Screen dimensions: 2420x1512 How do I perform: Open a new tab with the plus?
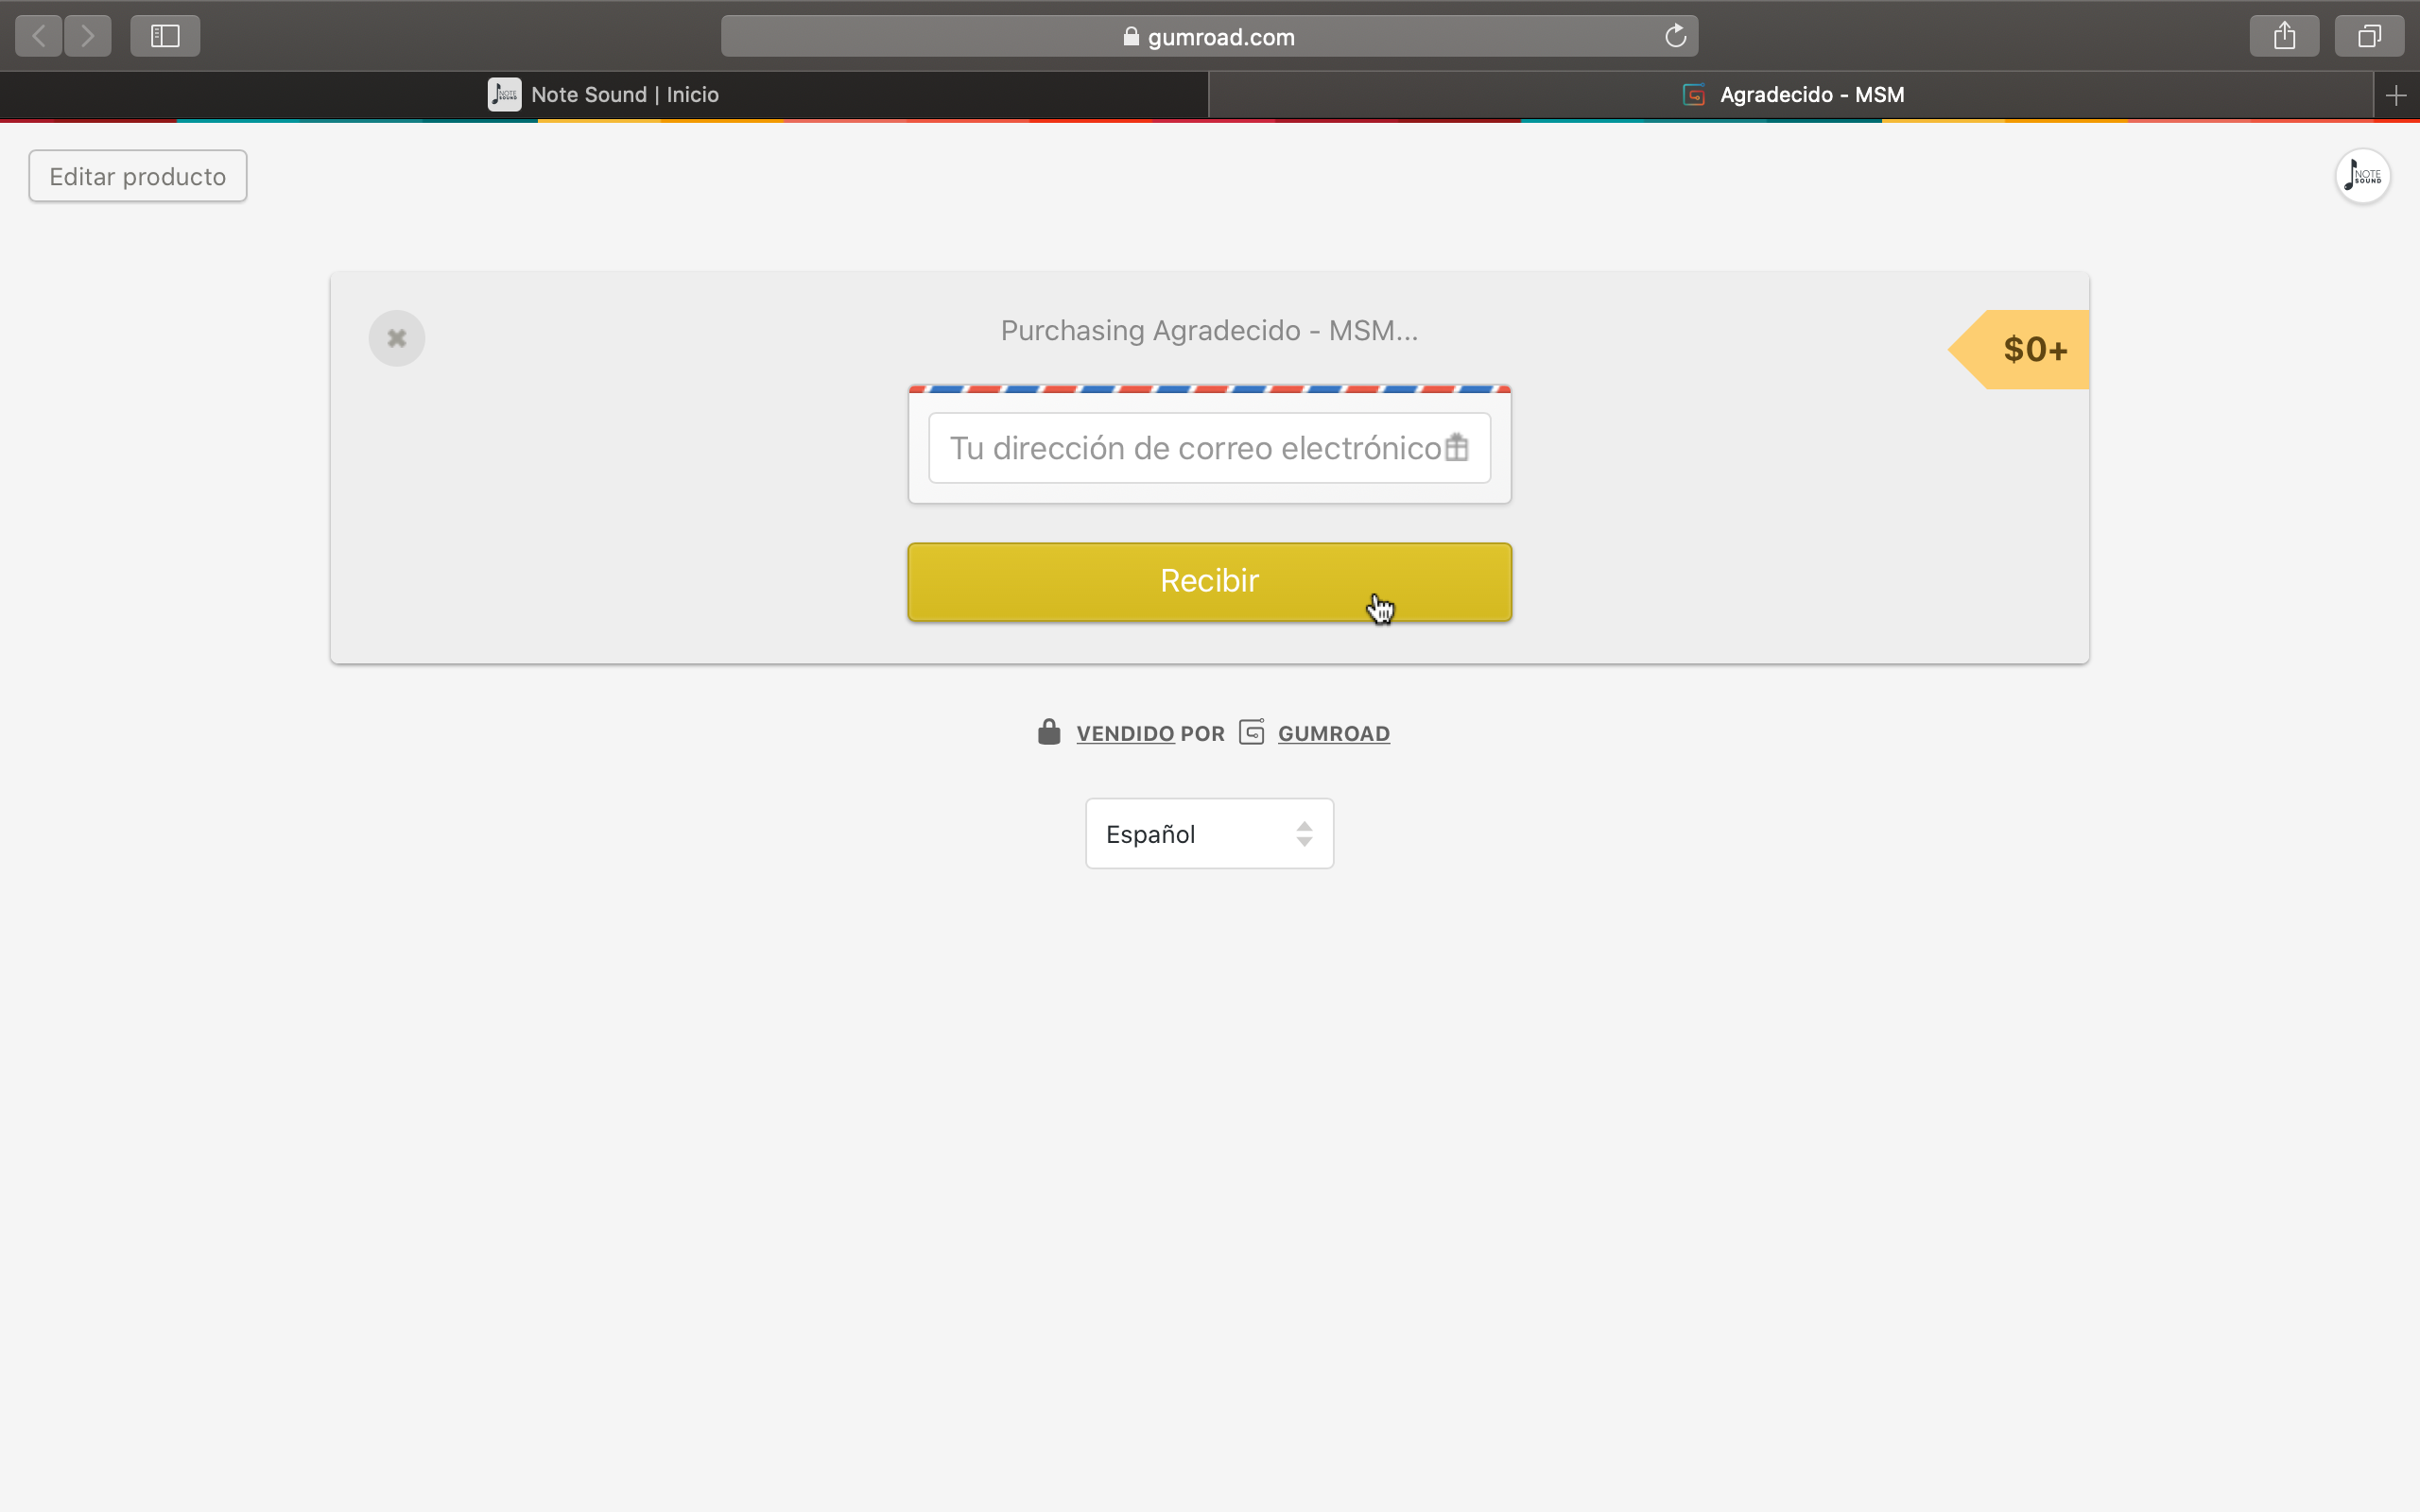(x=2395, y=95)
